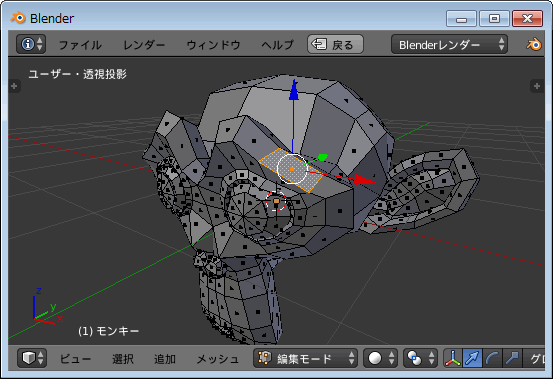Select the rotate manipulator arc icon
Image resolution: width=553 pixels, height=379 pixels.
point(492,358)
